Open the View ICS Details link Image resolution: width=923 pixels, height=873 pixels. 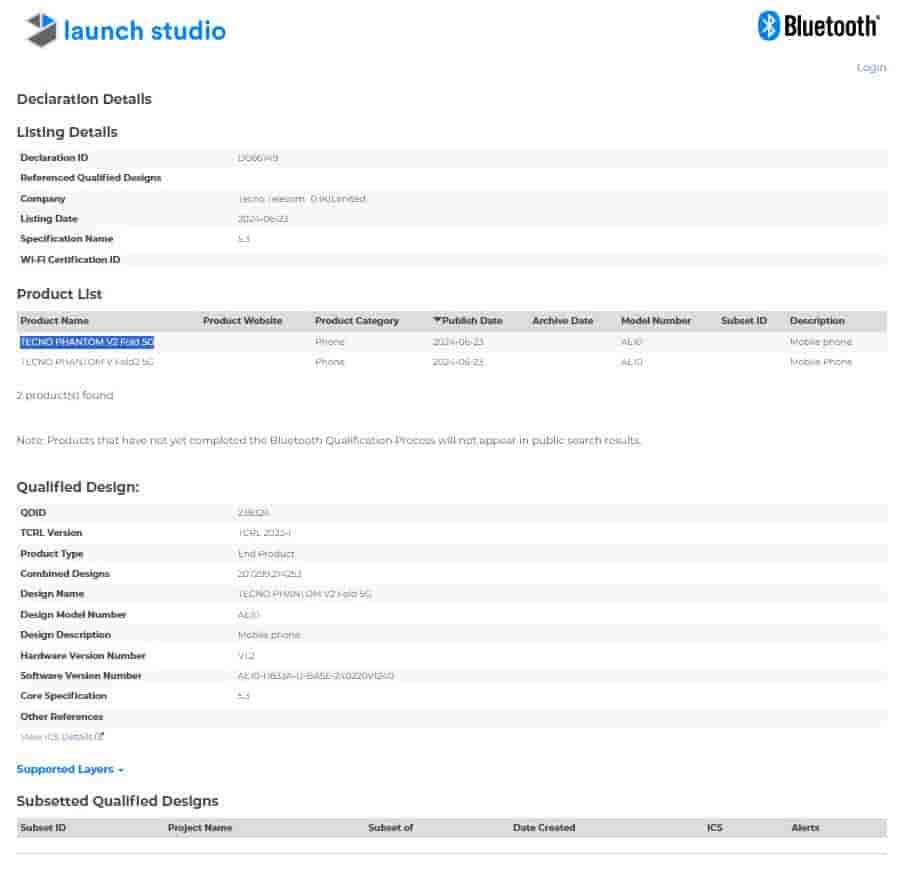[x=57, y=737]
